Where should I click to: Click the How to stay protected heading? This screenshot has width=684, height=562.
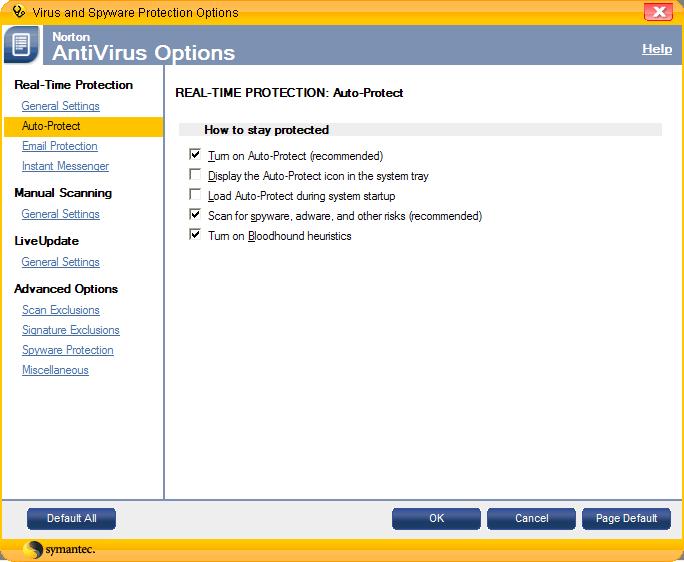point(267,130)
